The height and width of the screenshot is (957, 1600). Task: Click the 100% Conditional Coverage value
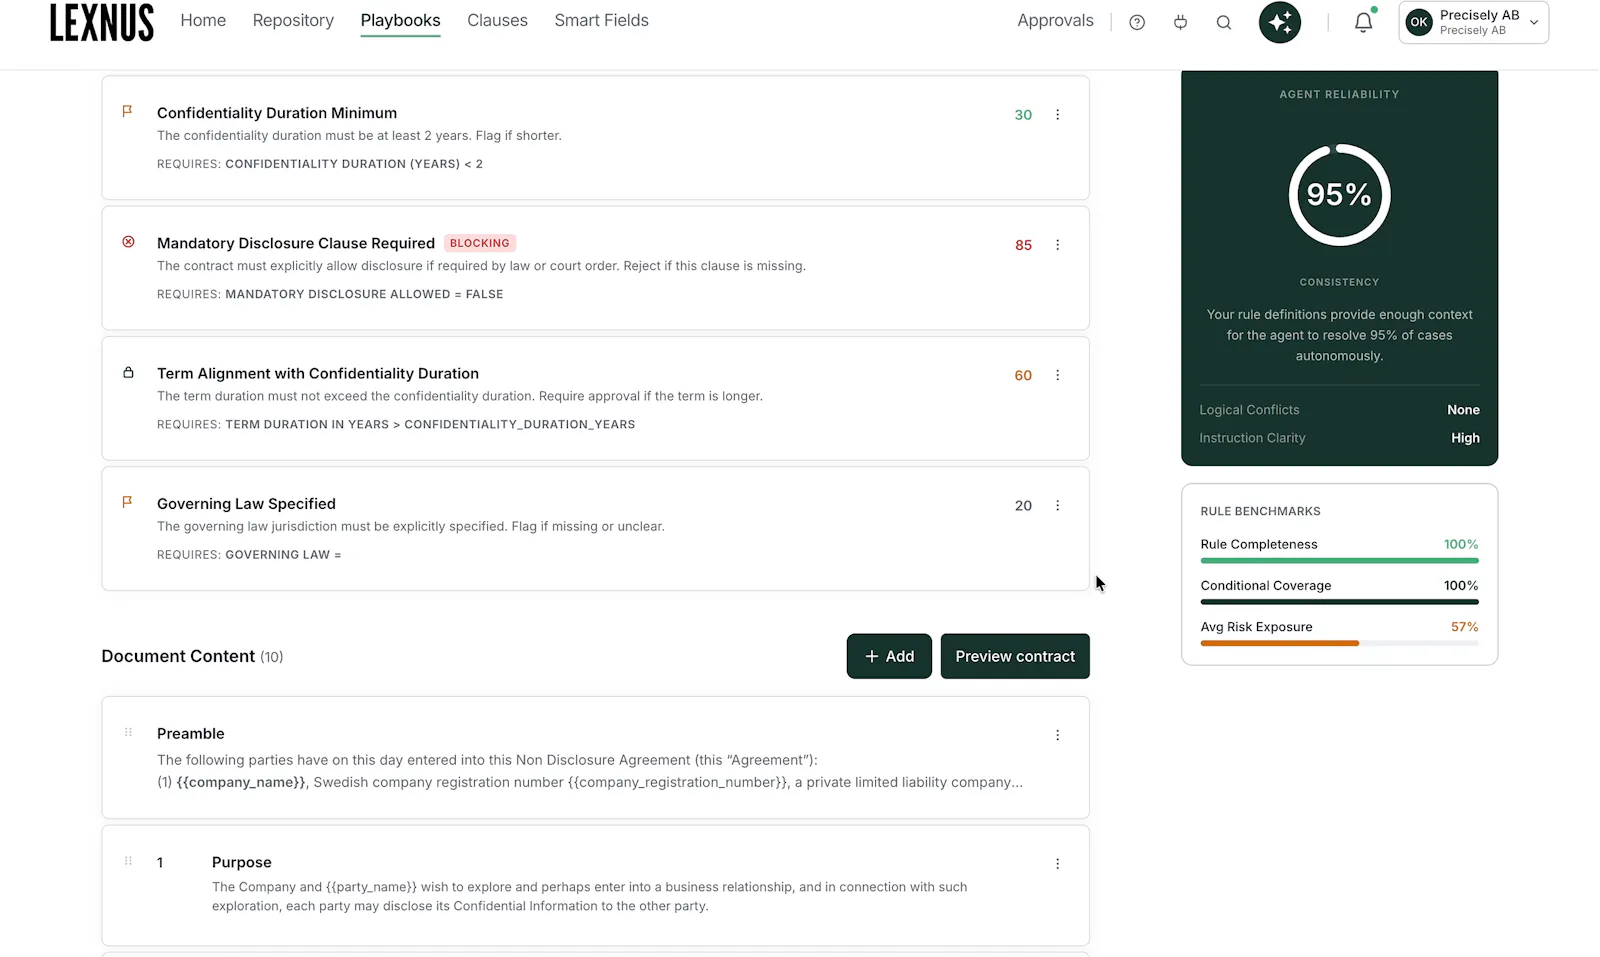(x=1461, y=586)
